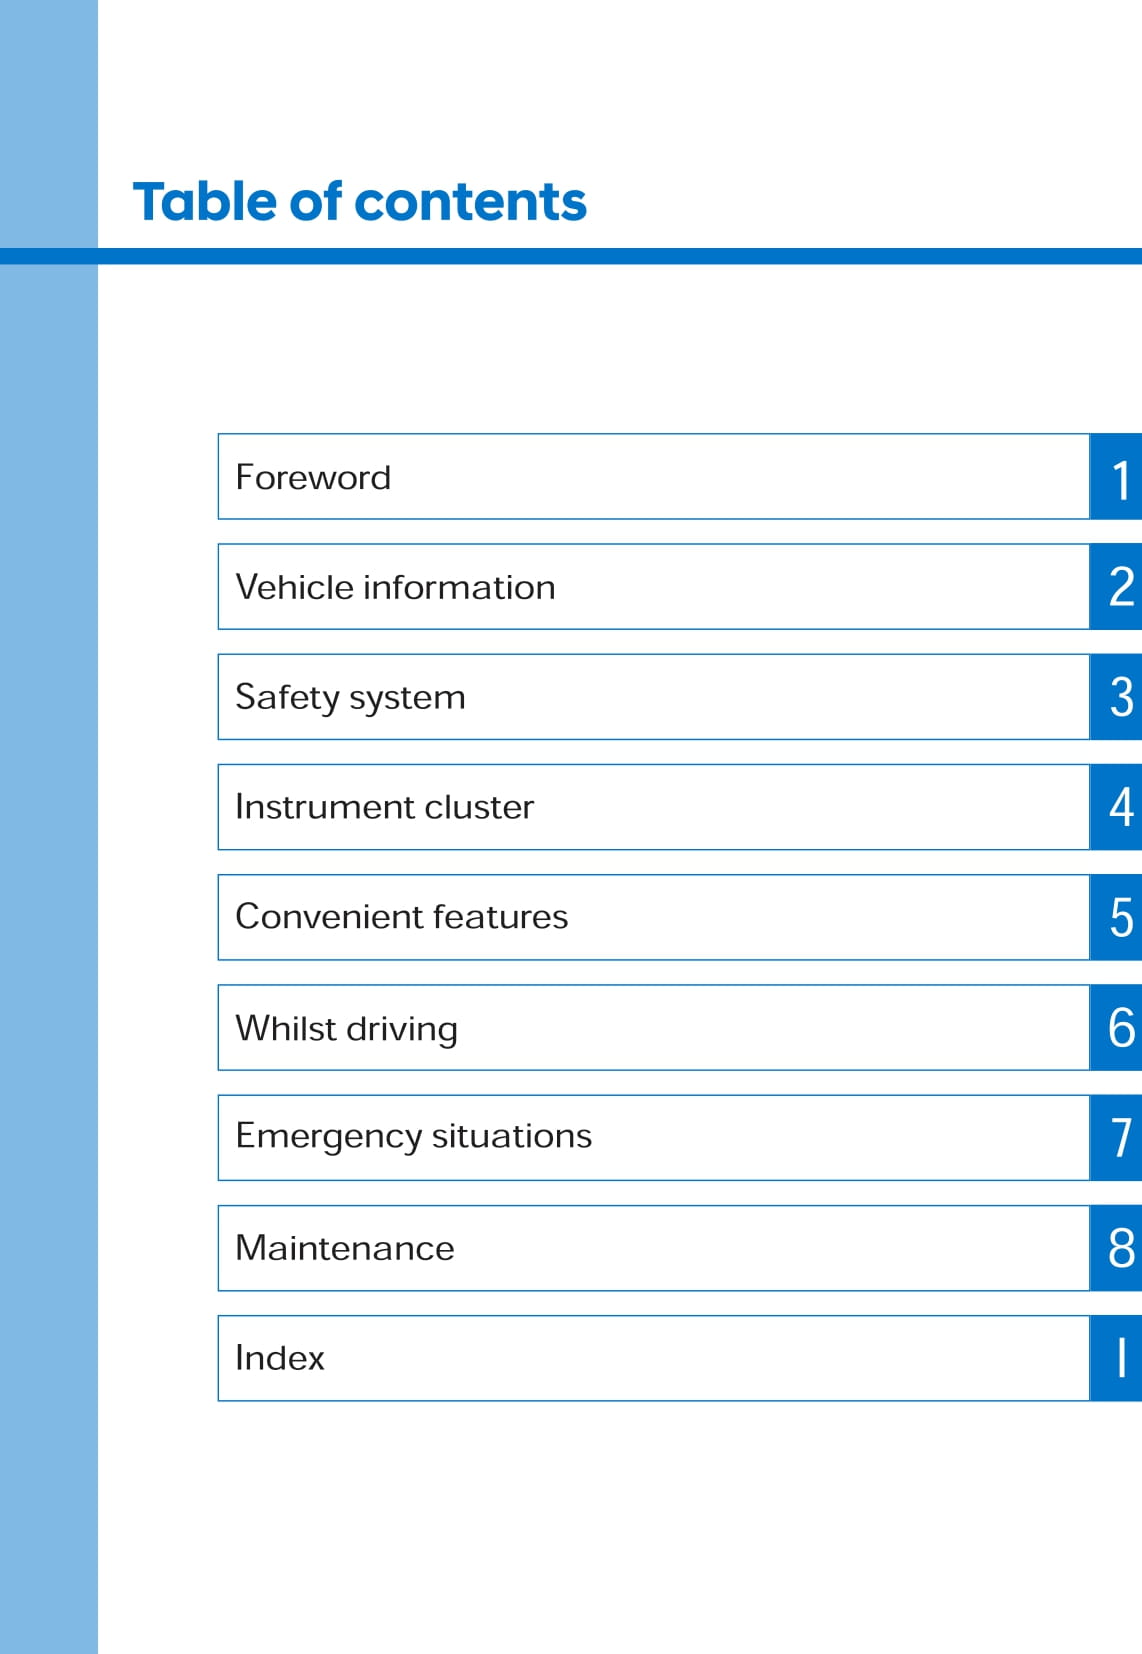Image resolution: width=1142 pixels, height=1654 pixels.
Task: Select the blue number 4 tab
Action: click(x=1116, y=807)
